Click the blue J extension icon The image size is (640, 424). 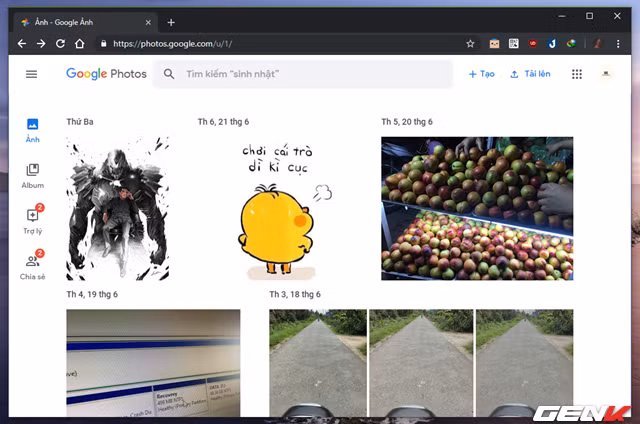pyautogui.click(x=552, y=44)
